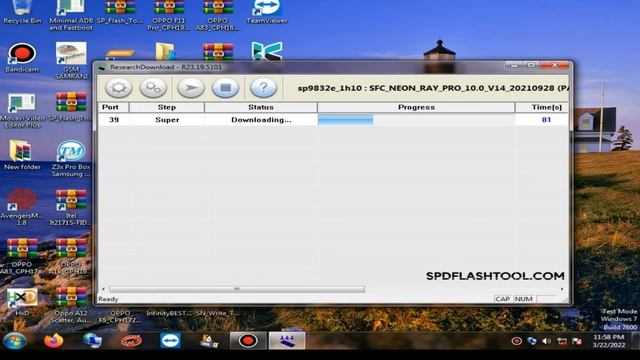Screen dimensions: 640x360
Task: Select the OPPO F11 Pro_CPH19... archive icon
Action: pyautogui.click(x=169, y=16)
